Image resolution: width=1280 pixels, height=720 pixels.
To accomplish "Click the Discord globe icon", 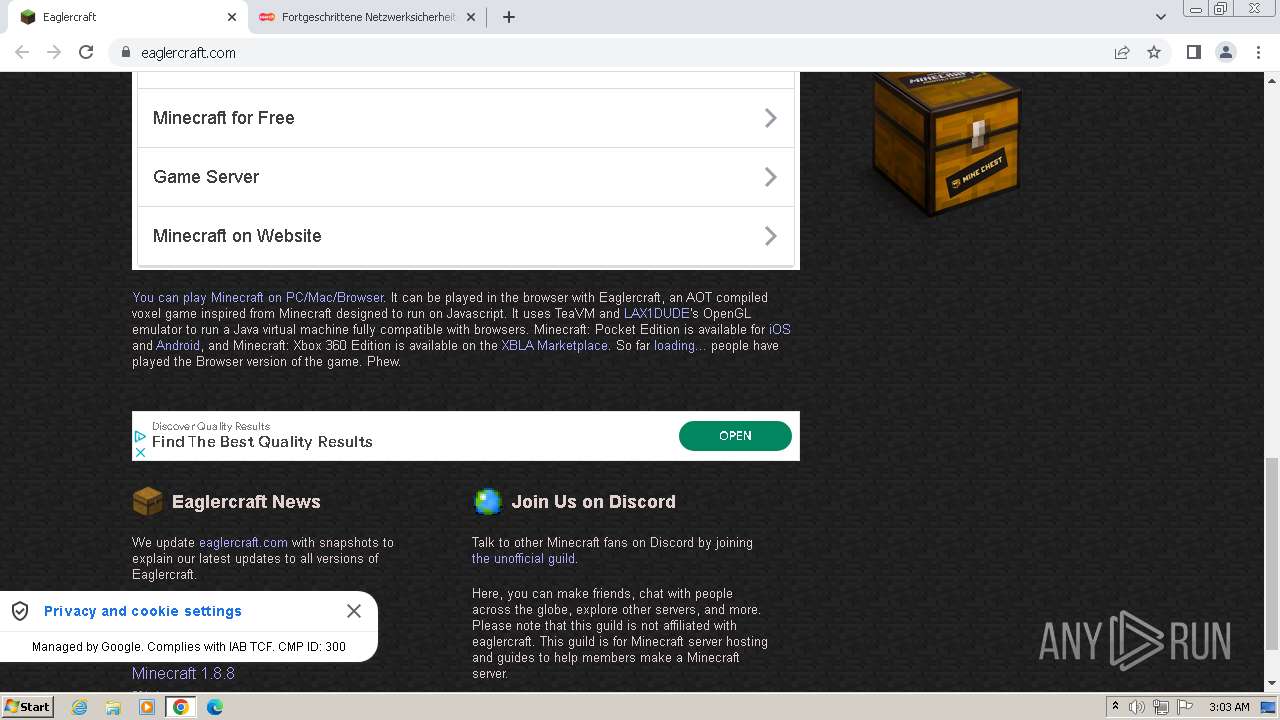I will 487,501.
